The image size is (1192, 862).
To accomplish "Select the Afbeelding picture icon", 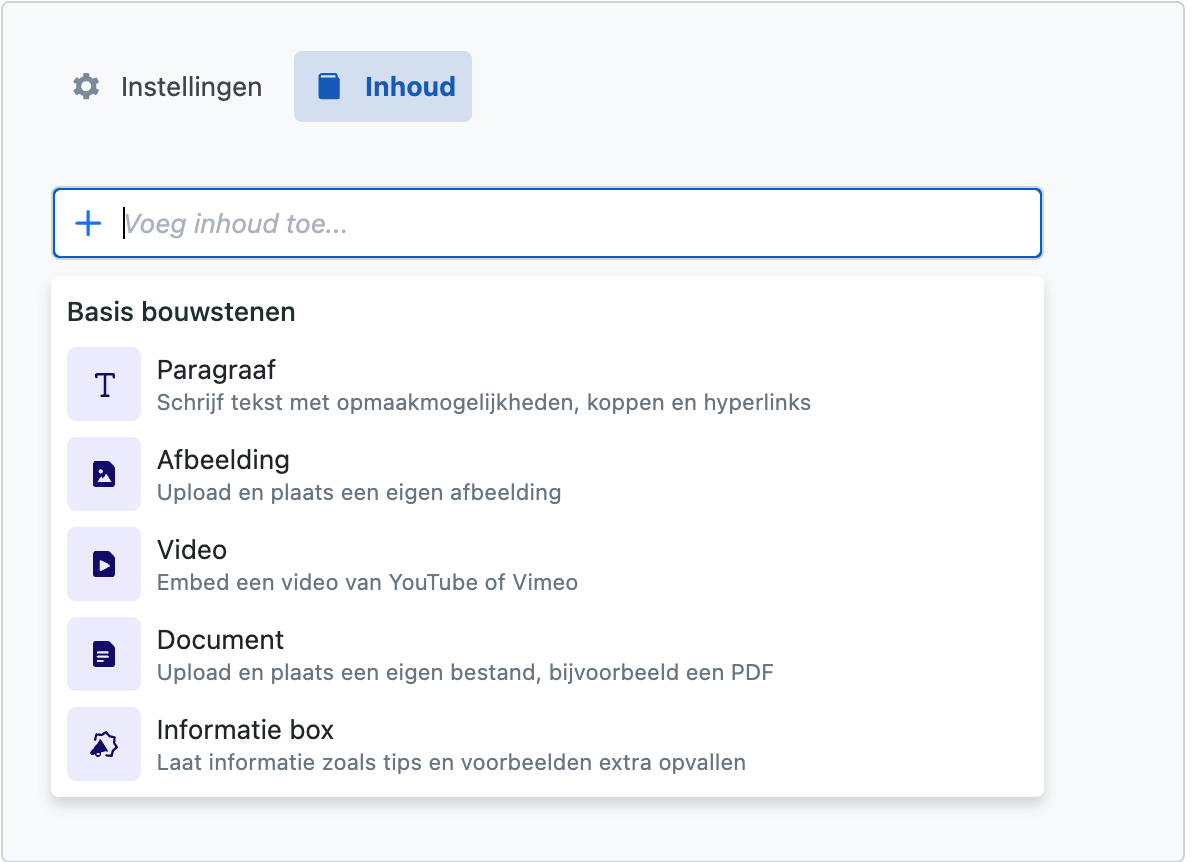I will 104,474.
